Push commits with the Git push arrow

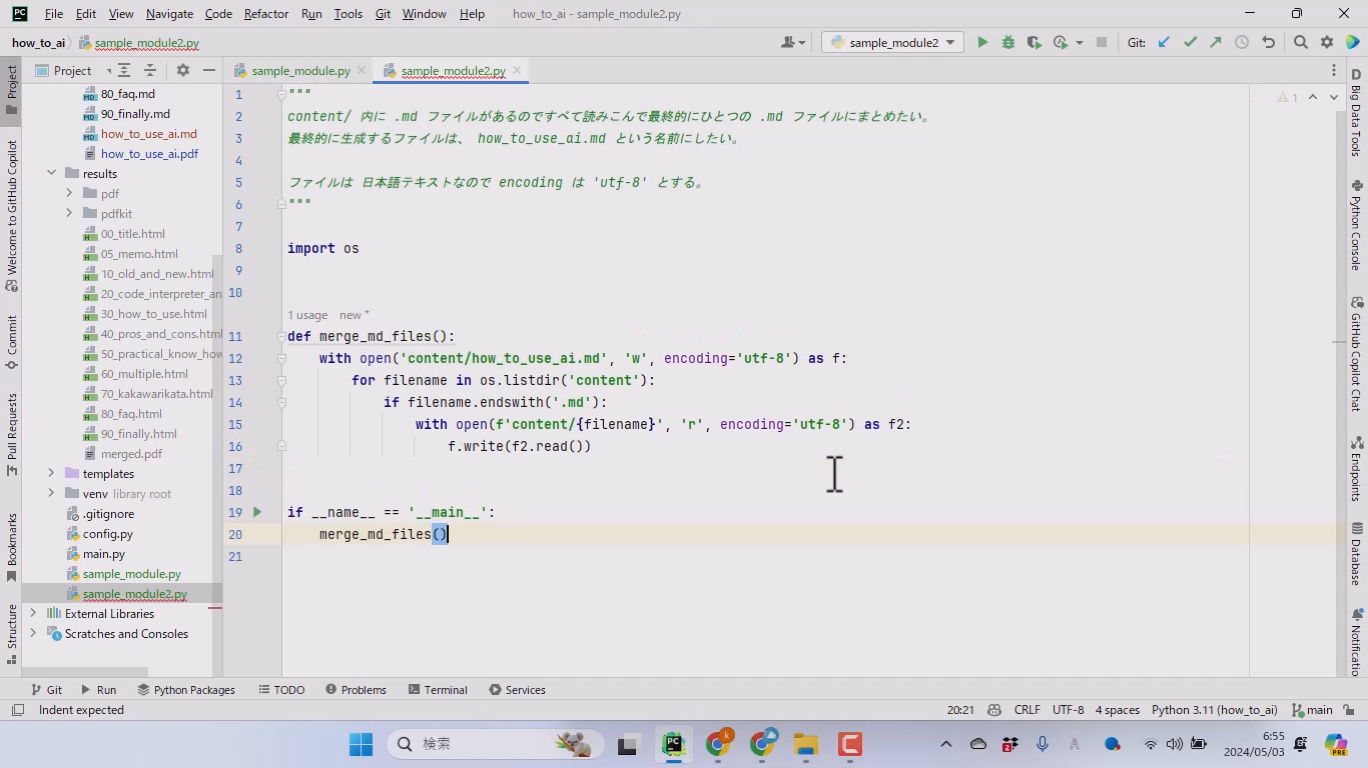pos(1215,42)
